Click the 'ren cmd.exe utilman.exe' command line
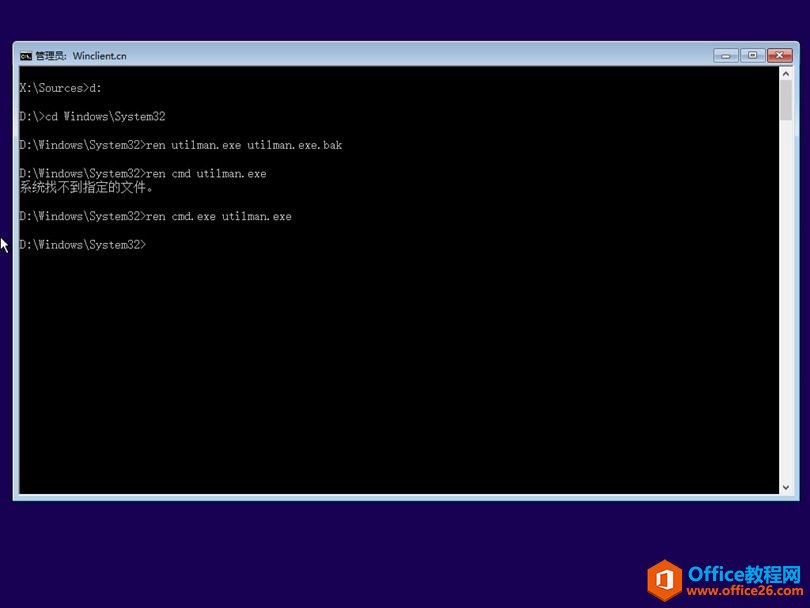The height and width of the screenshot is (608, 810). click(155, 216)
